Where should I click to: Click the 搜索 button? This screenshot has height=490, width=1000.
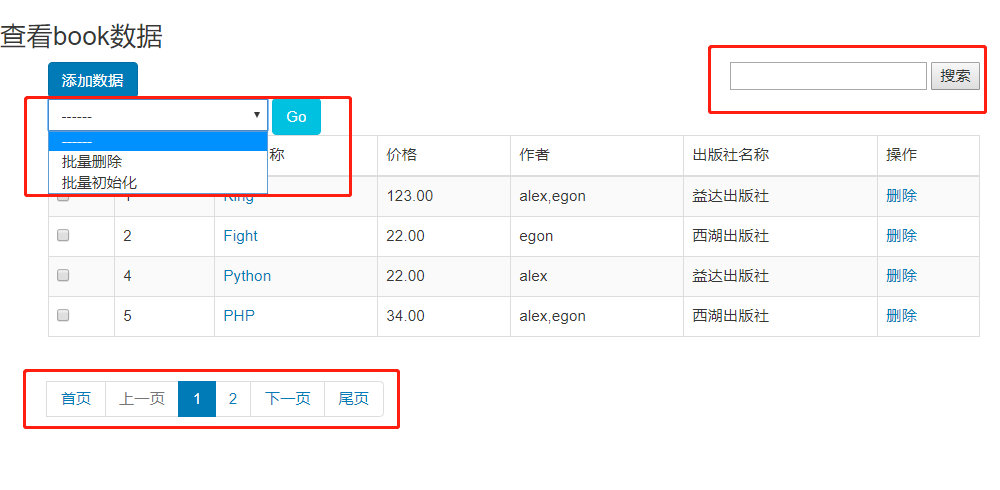(955, 76)
